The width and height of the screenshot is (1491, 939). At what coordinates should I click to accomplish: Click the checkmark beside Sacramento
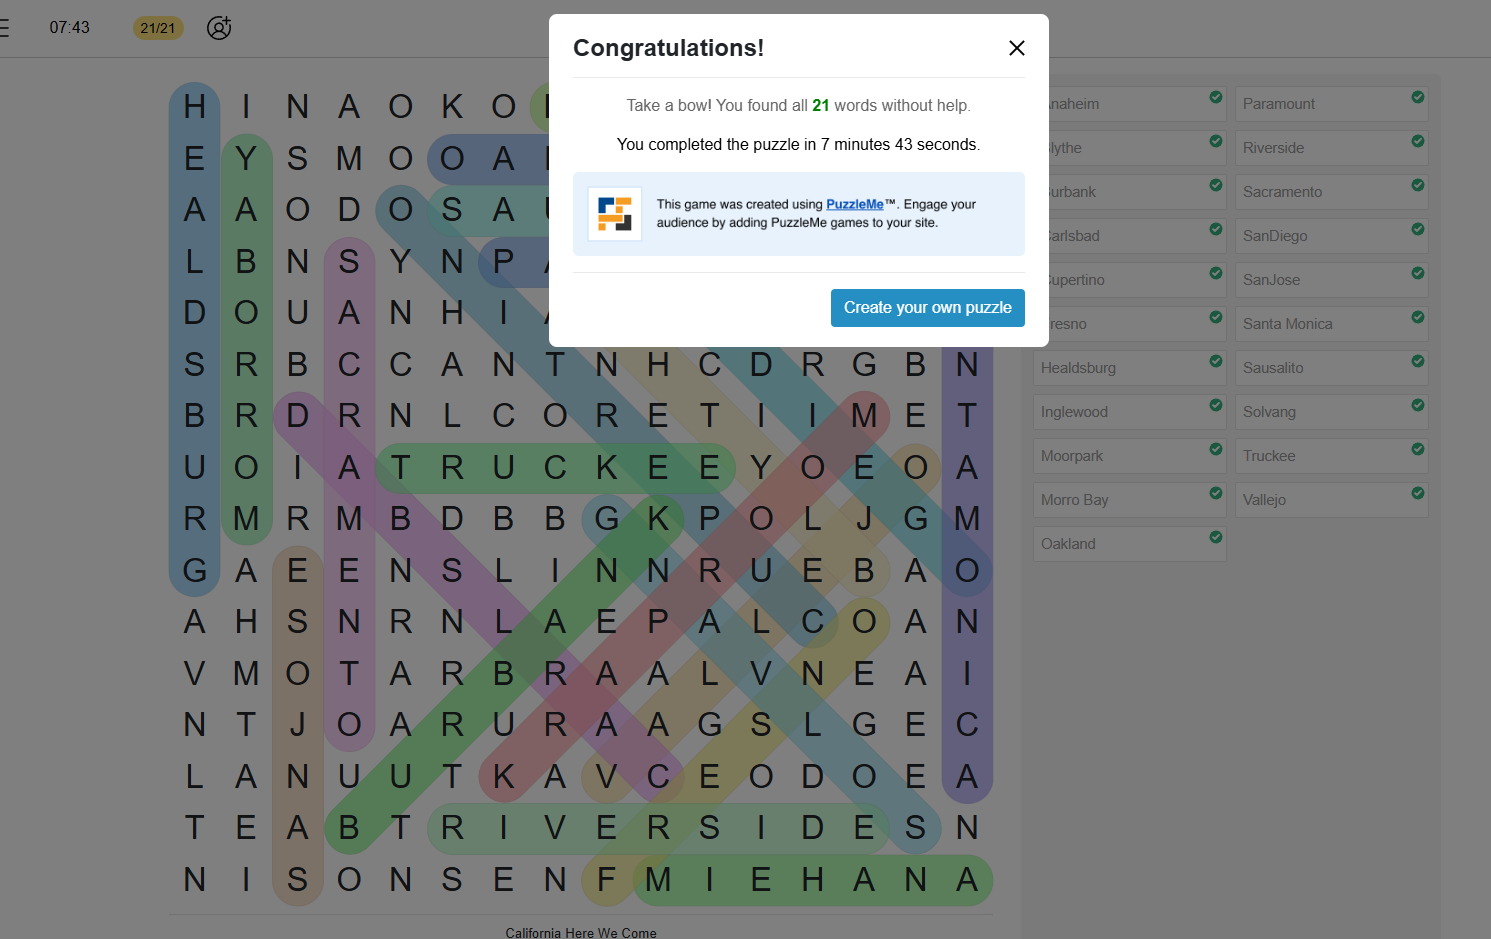pyautogui.click(x=1417, y=185)
